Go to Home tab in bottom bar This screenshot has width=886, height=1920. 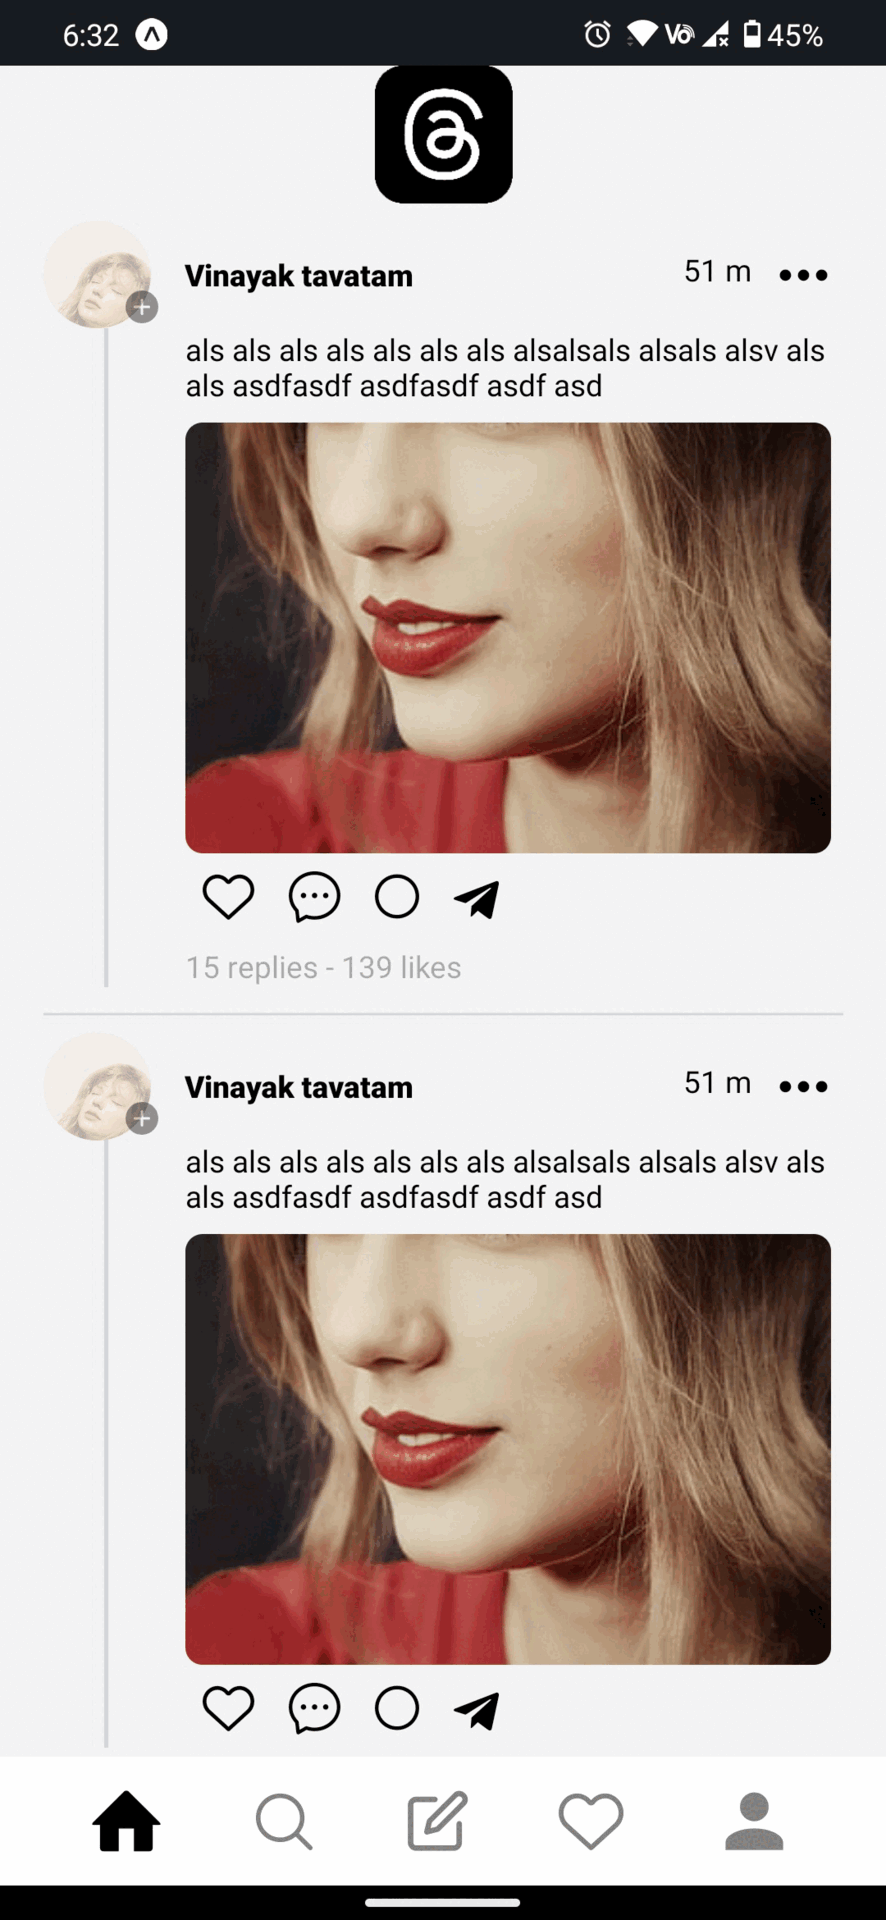point(127,1821)
